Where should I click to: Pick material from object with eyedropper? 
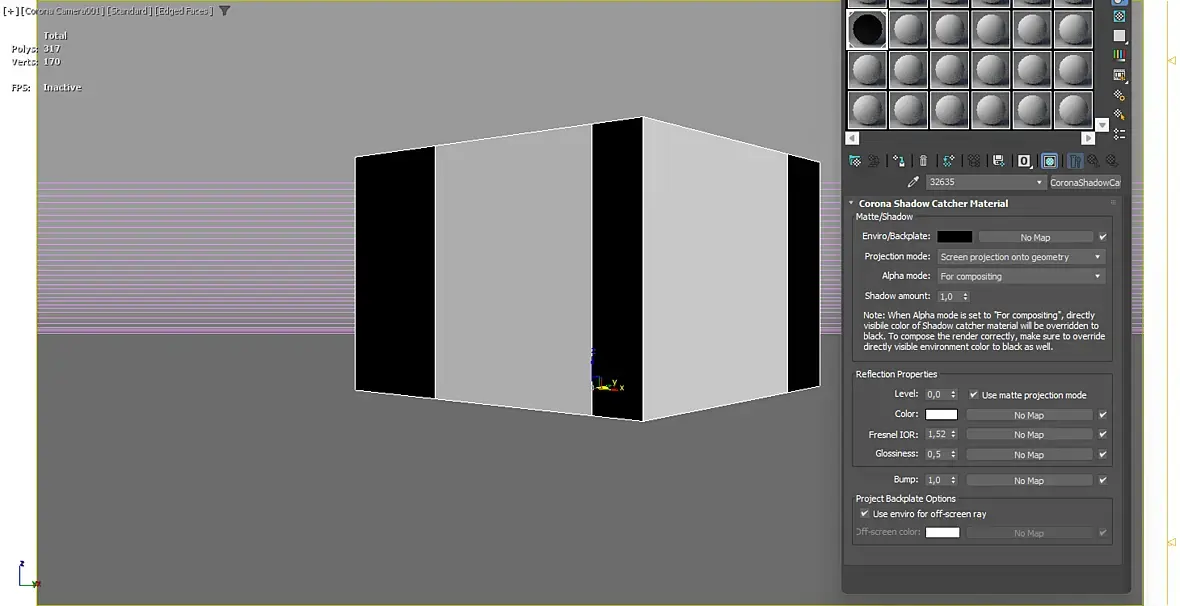[913, 182]
